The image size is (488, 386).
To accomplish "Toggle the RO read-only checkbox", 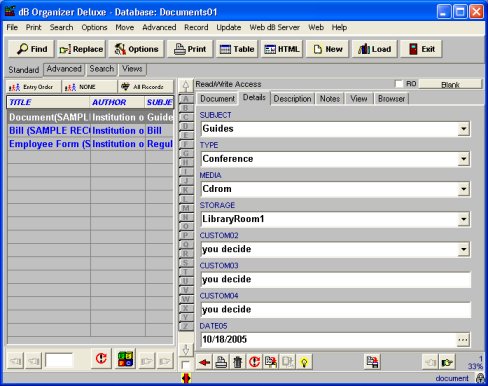I will 399,84.
